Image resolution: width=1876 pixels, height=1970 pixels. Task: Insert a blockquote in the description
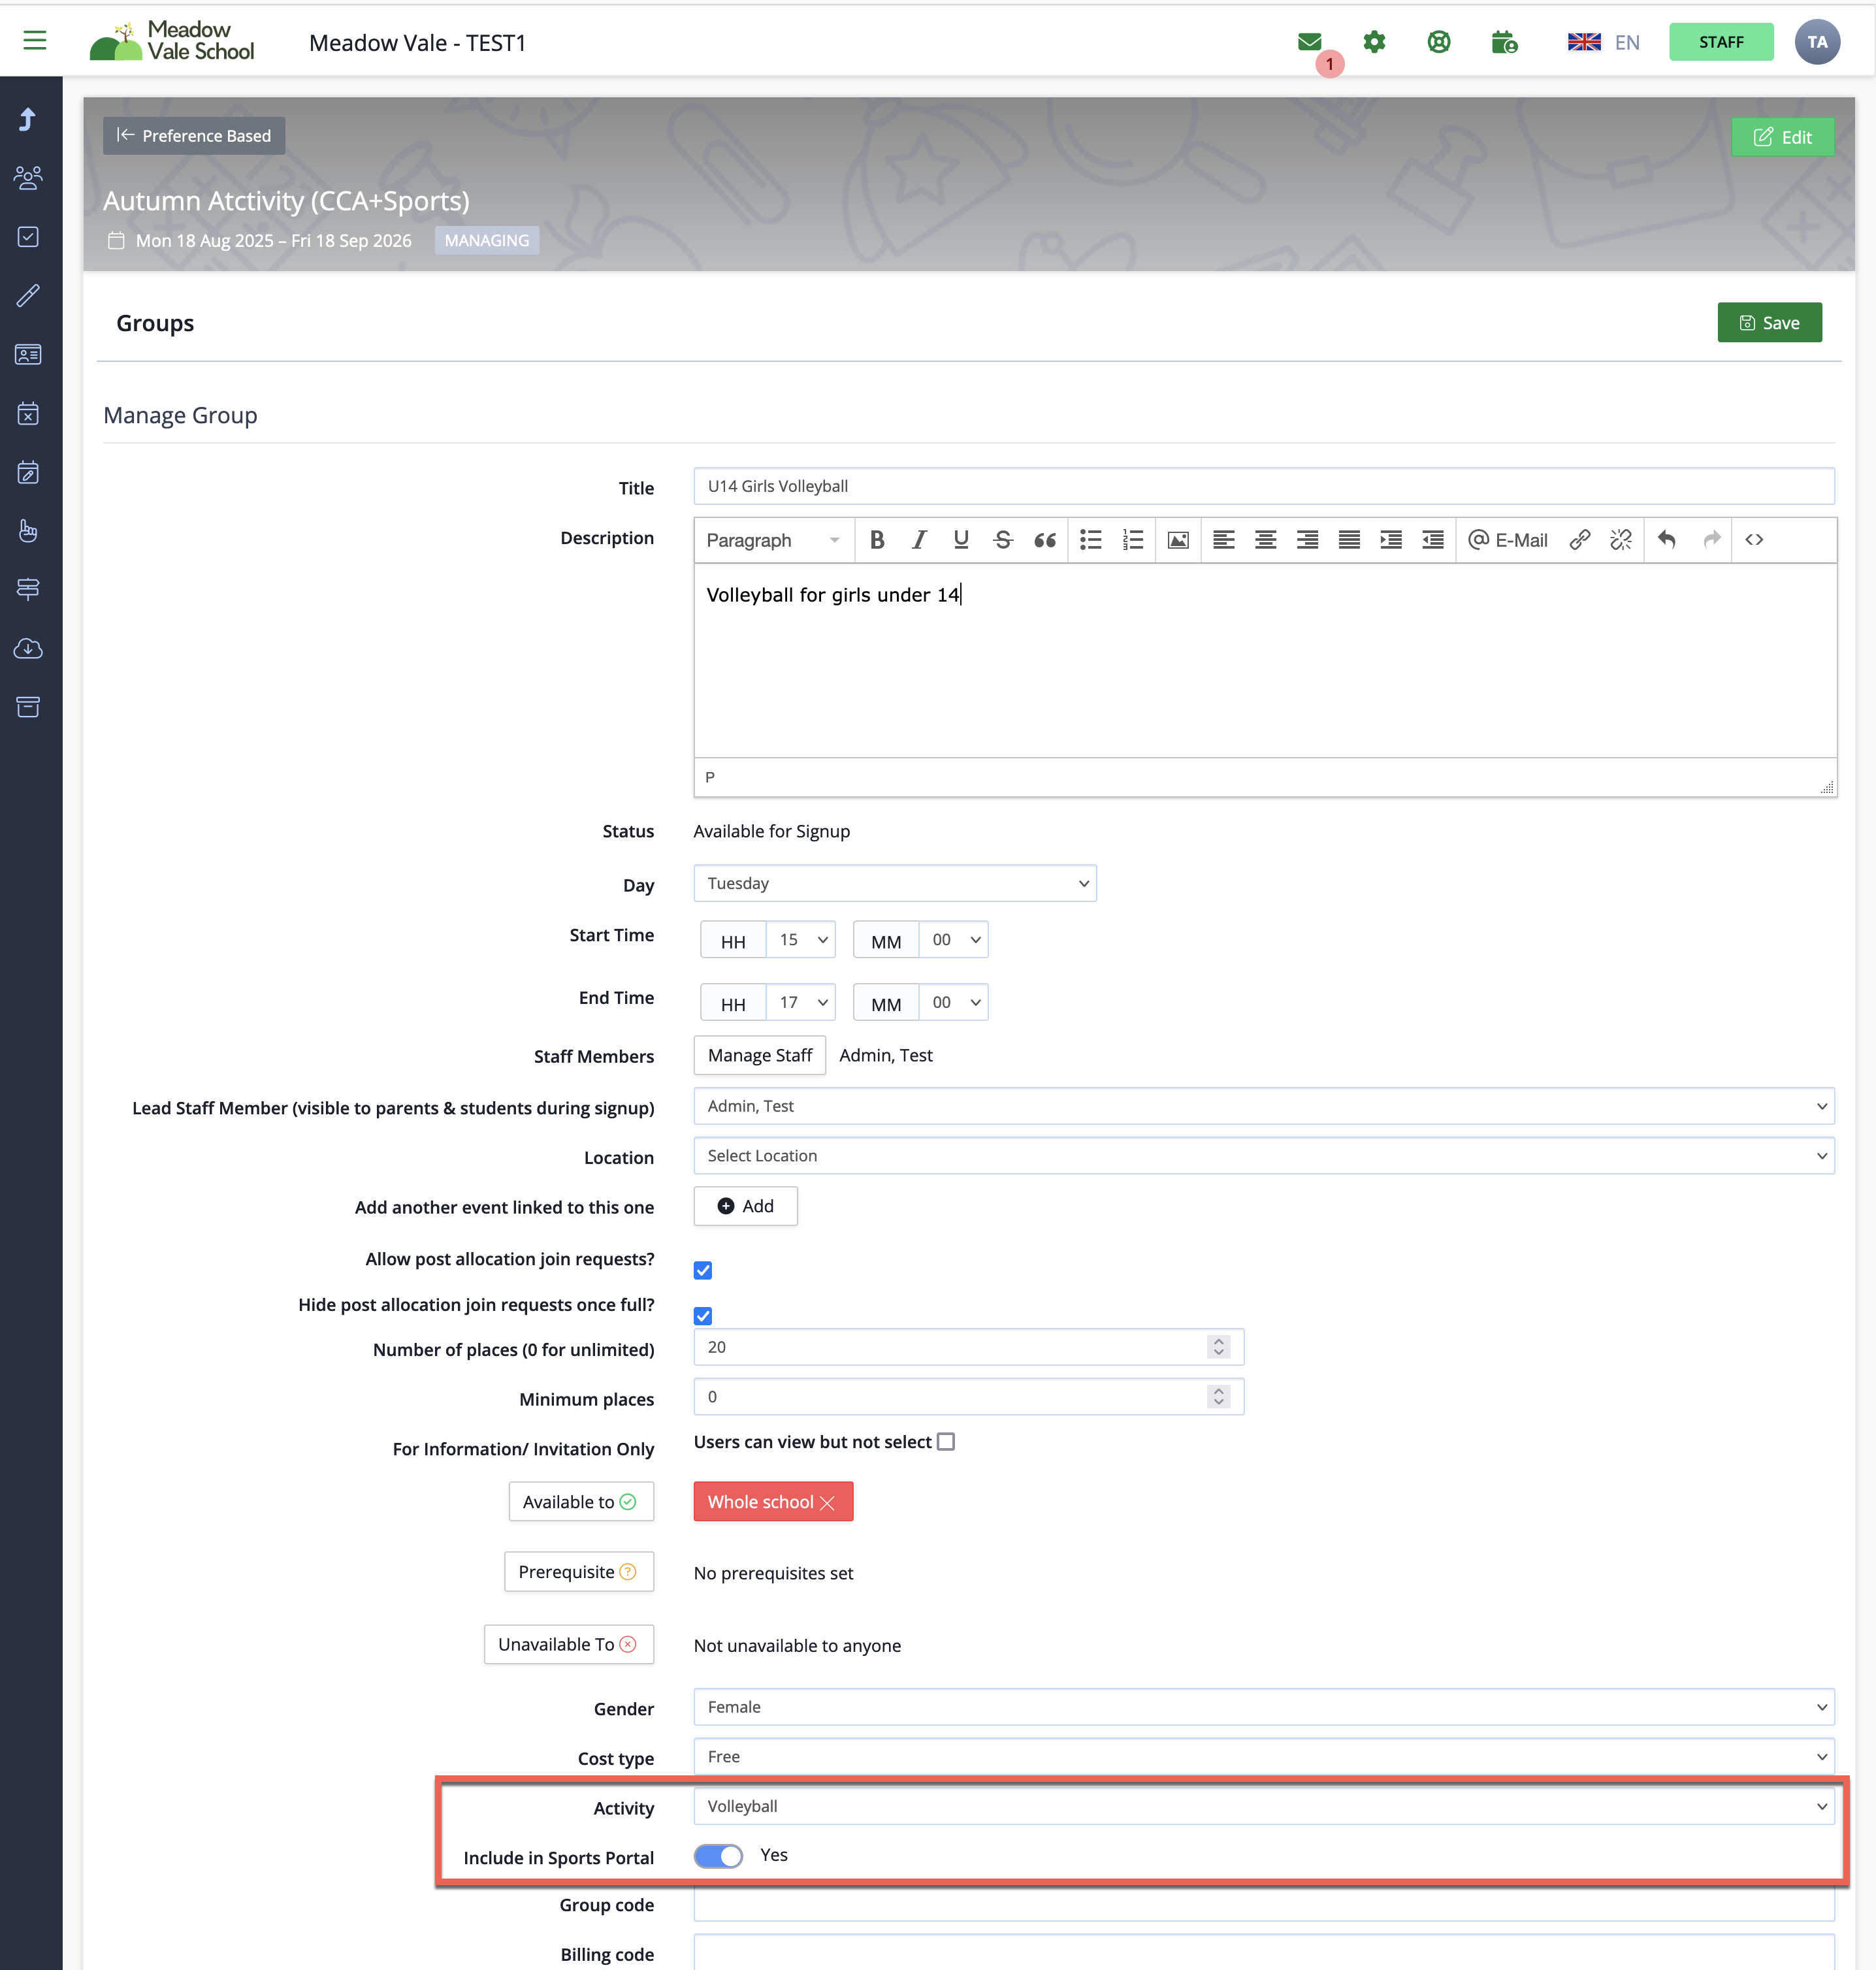(1045, 540)
